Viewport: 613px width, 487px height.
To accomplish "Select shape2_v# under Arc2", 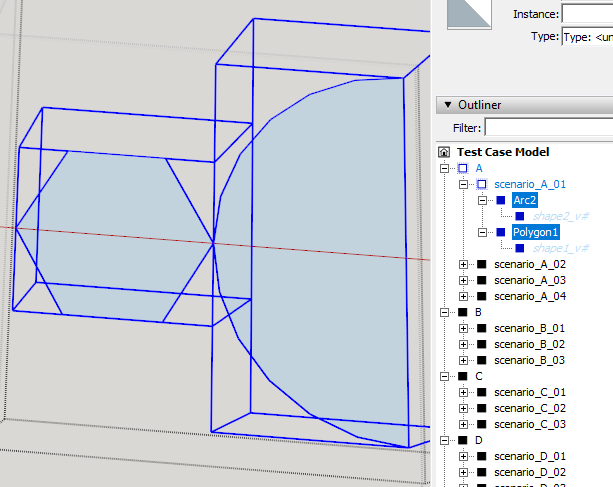I will tap(561, 216).
